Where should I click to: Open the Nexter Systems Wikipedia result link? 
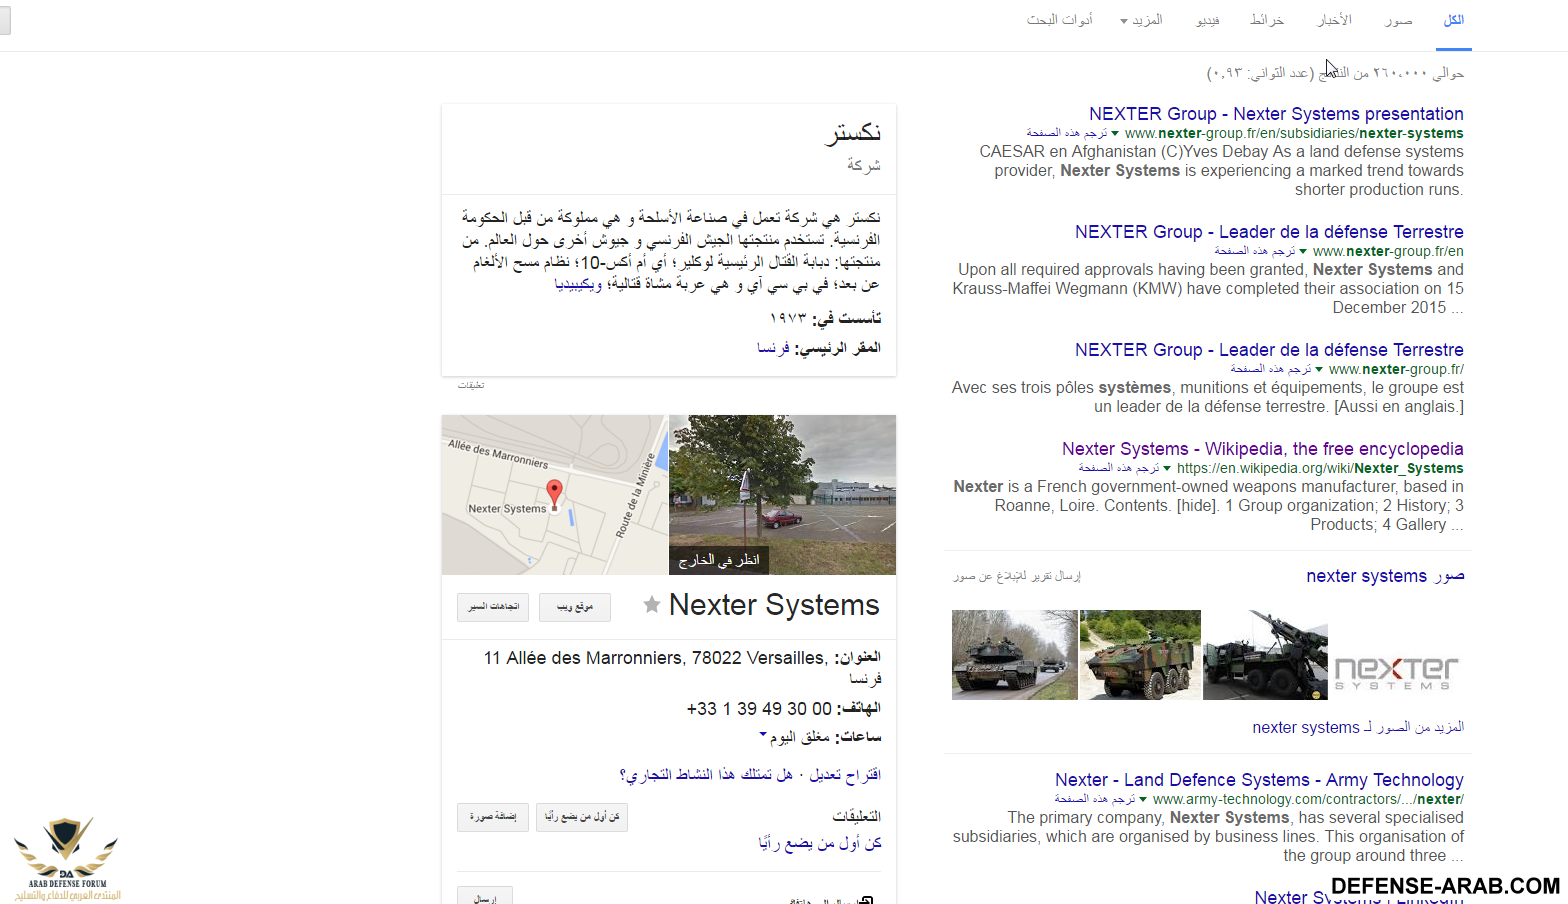pos(1262,449)
